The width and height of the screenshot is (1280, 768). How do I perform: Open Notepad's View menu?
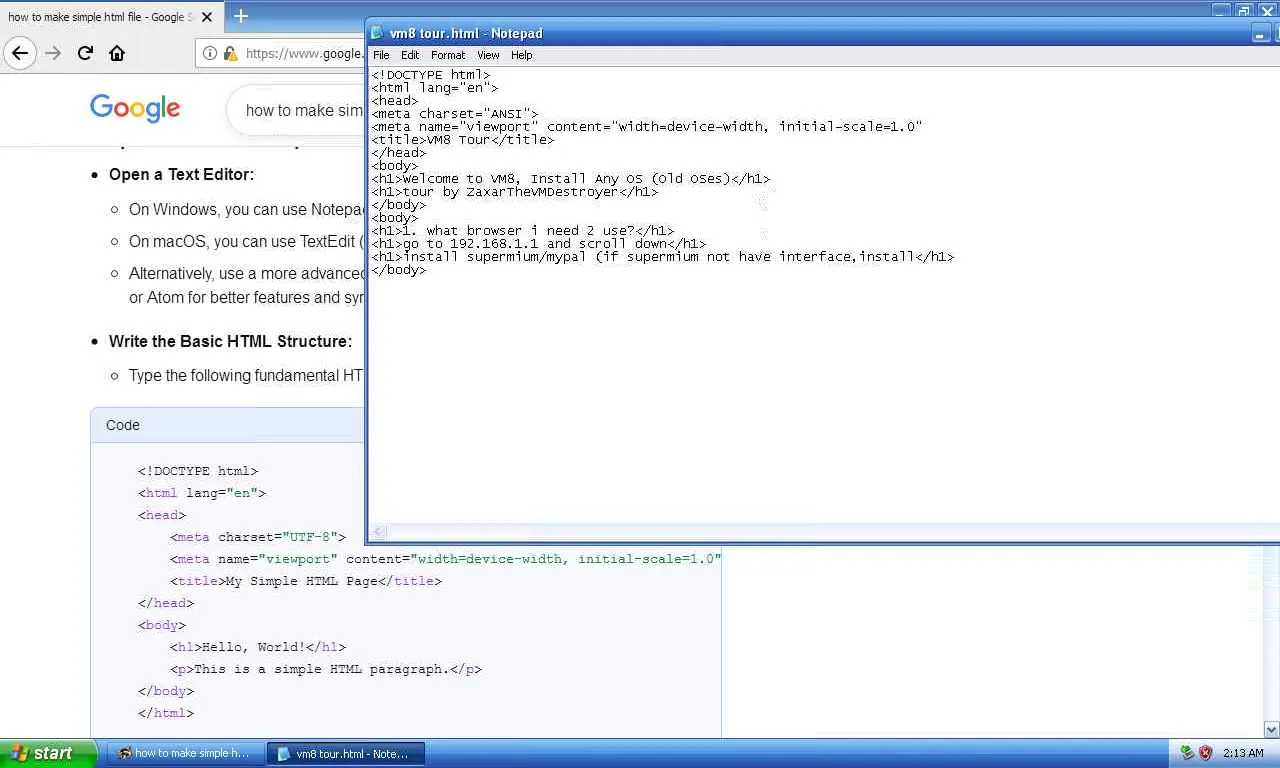(x=488, y=55)
